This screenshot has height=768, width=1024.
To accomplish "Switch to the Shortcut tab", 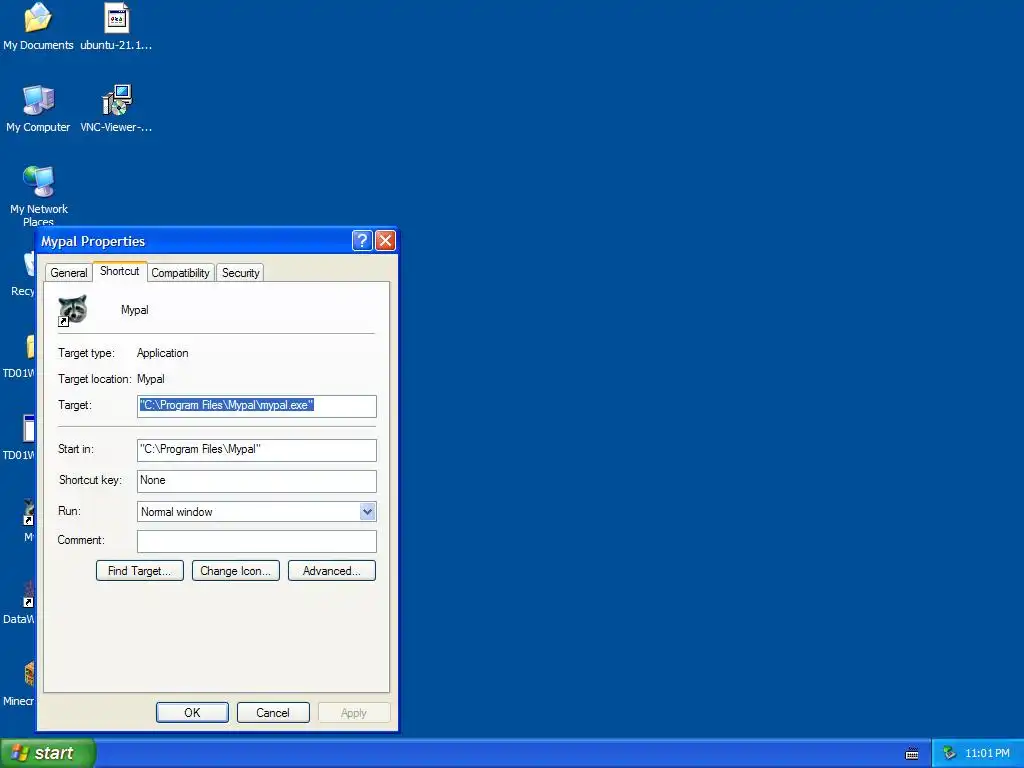I will 120,271.
